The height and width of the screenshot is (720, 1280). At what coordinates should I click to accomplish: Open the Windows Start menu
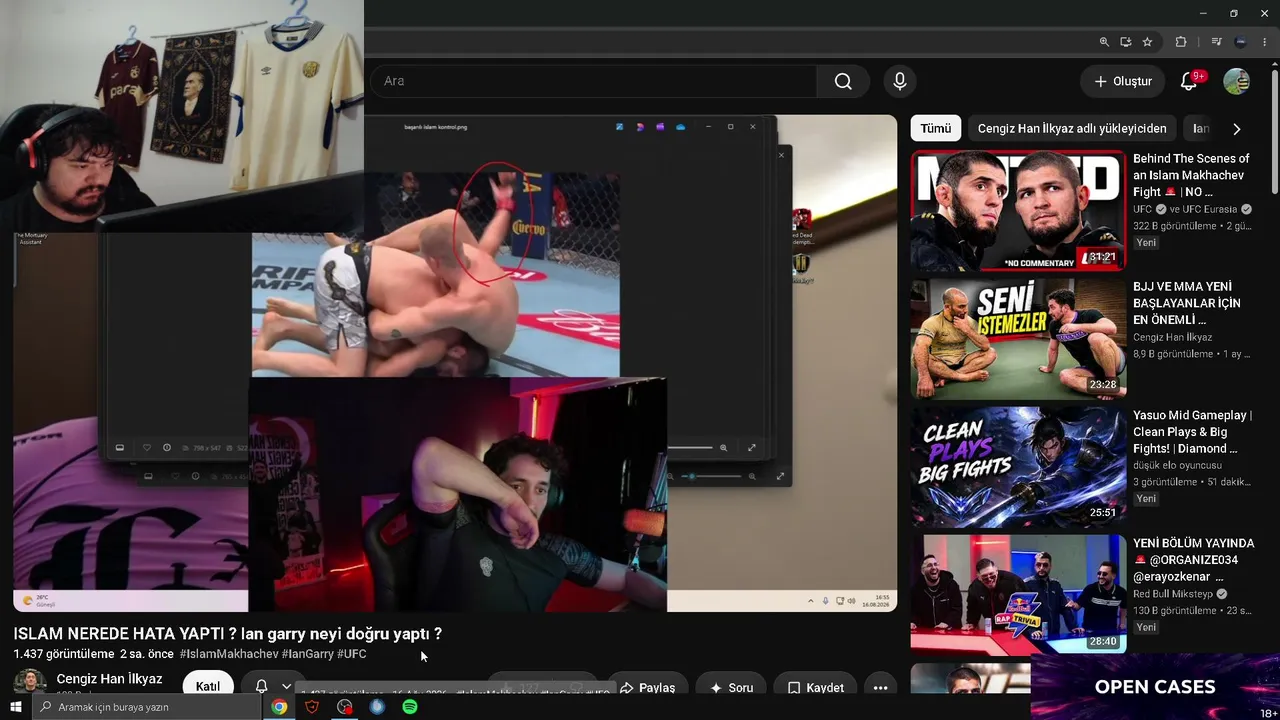[16, 707]
